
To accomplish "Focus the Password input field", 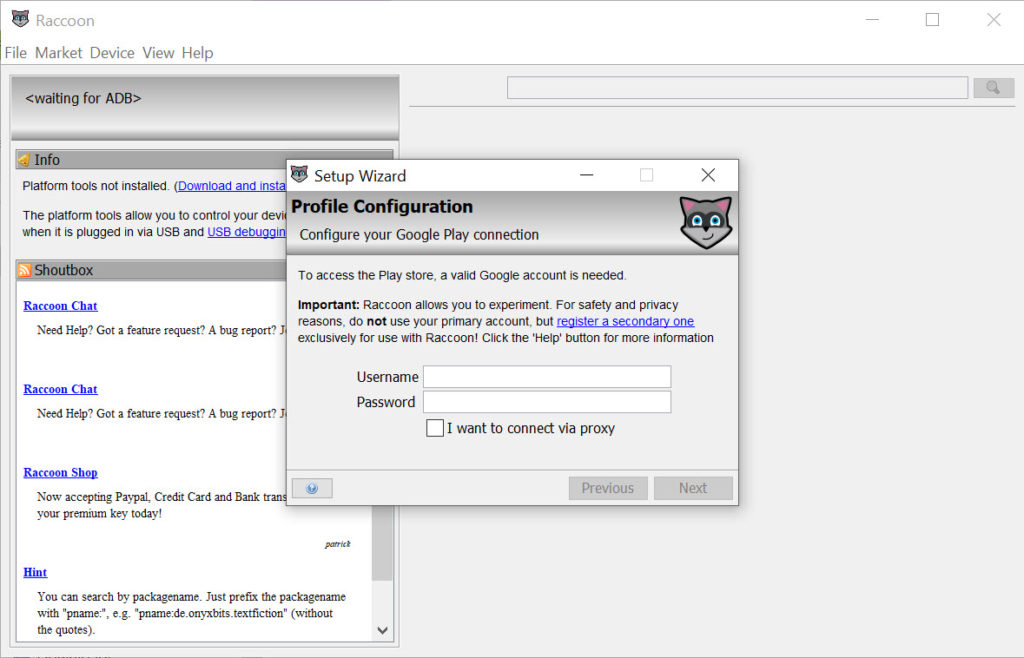I will [546, 402].
